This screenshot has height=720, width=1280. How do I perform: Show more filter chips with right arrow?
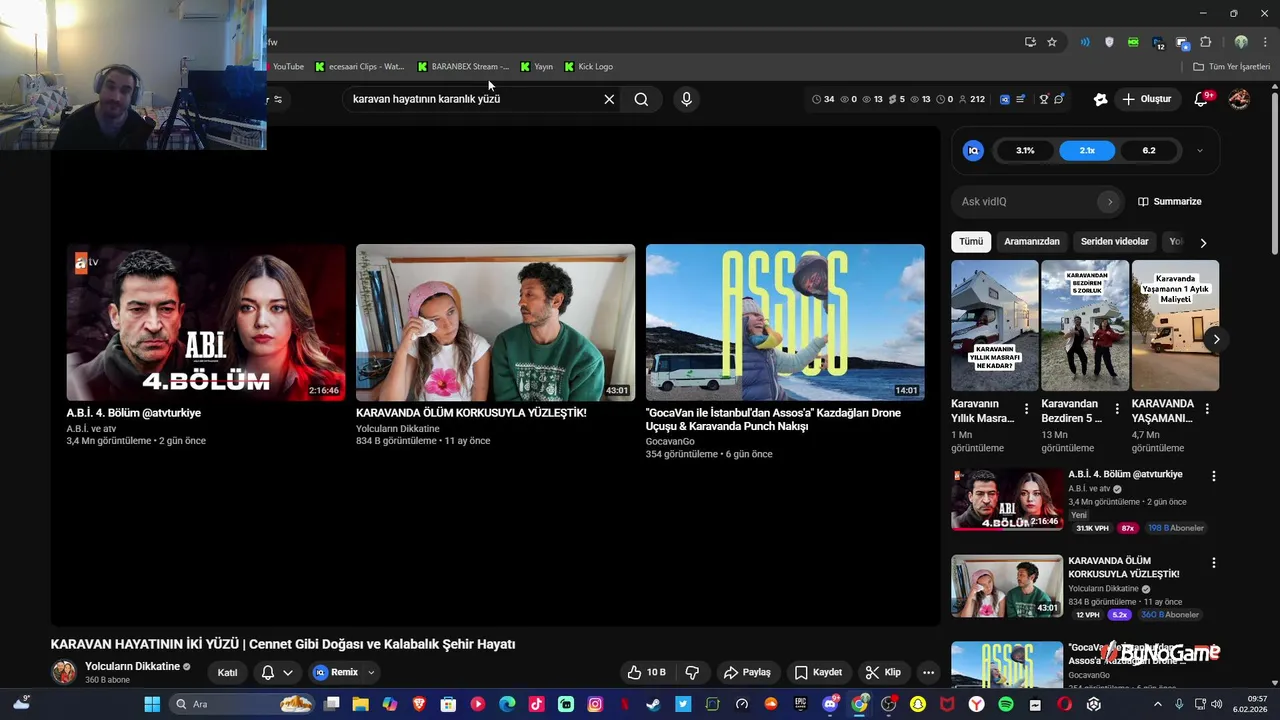(x=1203, y=242)
